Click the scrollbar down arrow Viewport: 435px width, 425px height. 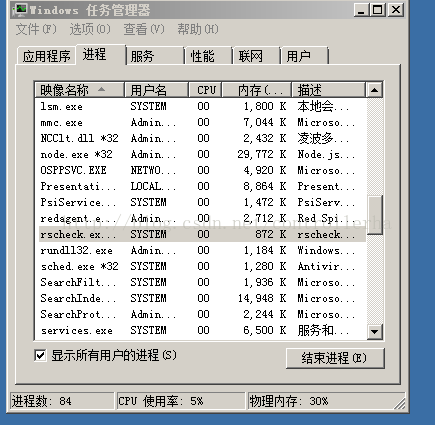(374, 332)
